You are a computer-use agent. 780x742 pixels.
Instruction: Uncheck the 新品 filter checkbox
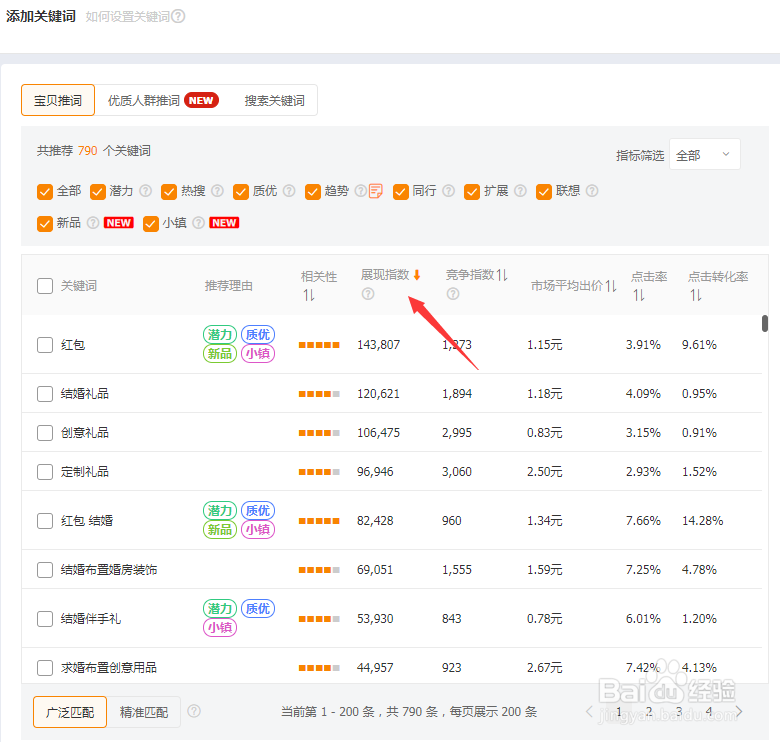click(45, 224)
